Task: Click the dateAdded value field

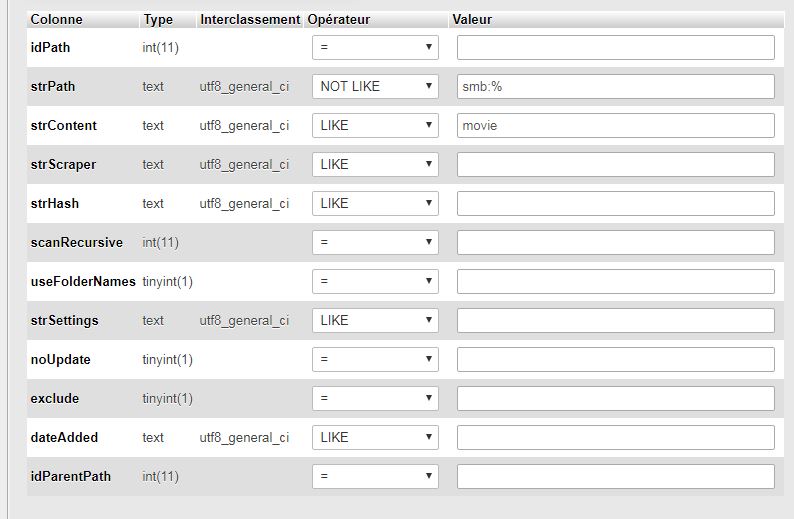Action: coord(615,437)
